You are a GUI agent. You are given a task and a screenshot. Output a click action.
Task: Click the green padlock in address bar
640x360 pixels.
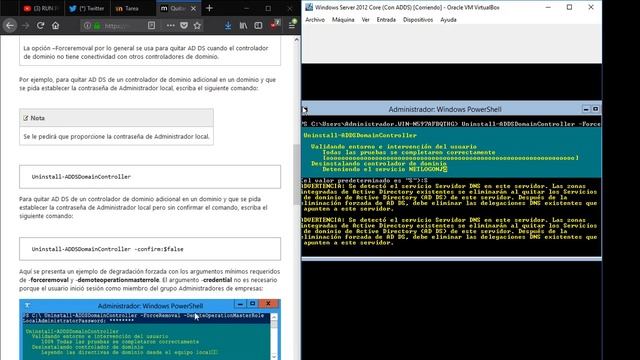pyautogui.click(x=97, y=26)
